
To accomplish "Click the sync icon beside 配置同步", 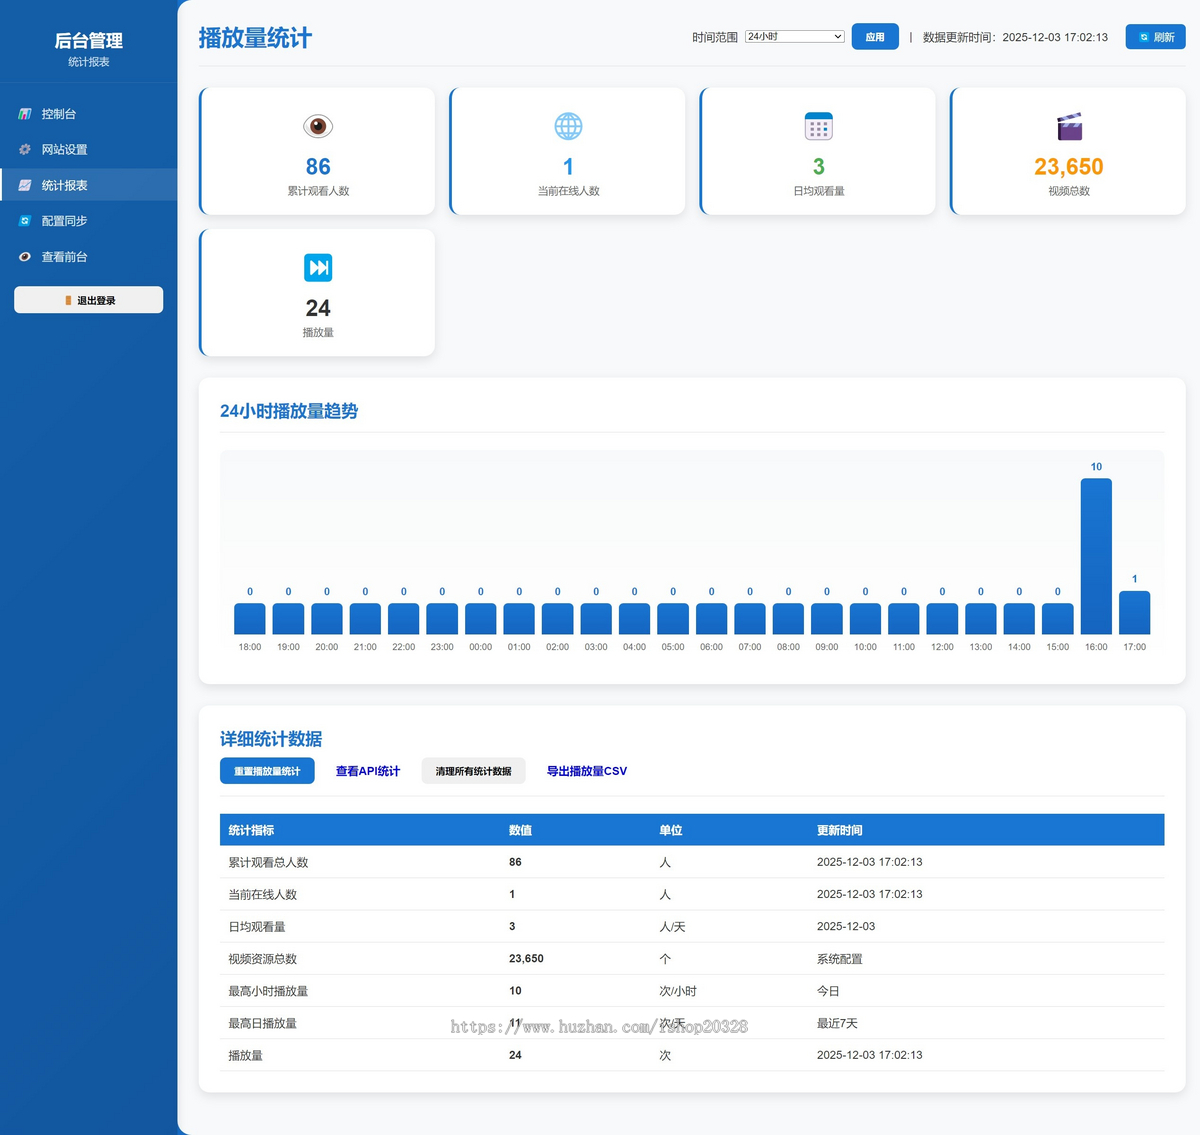I will tap(25, 221).
